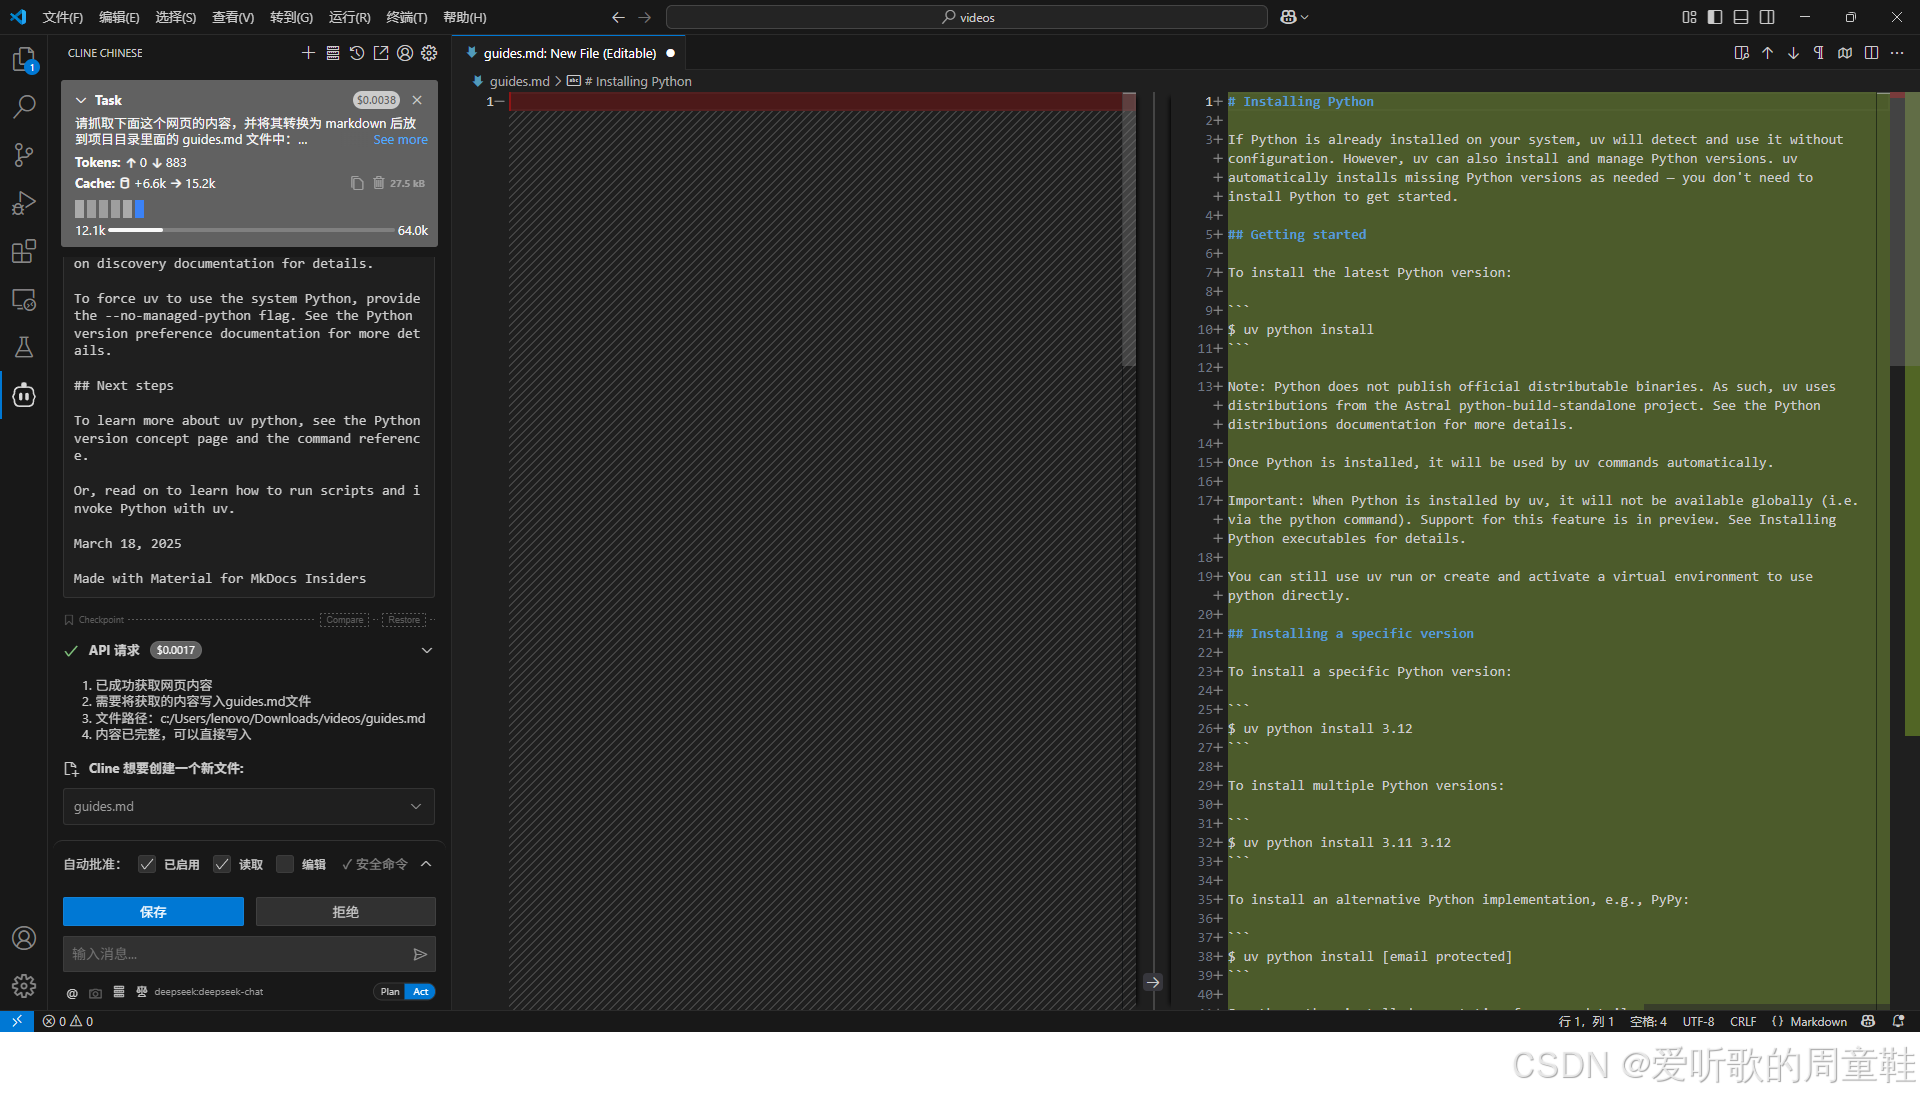The image size is (1920, 1097).
Task: Open the Testing flask view
Action: point(24,347)
